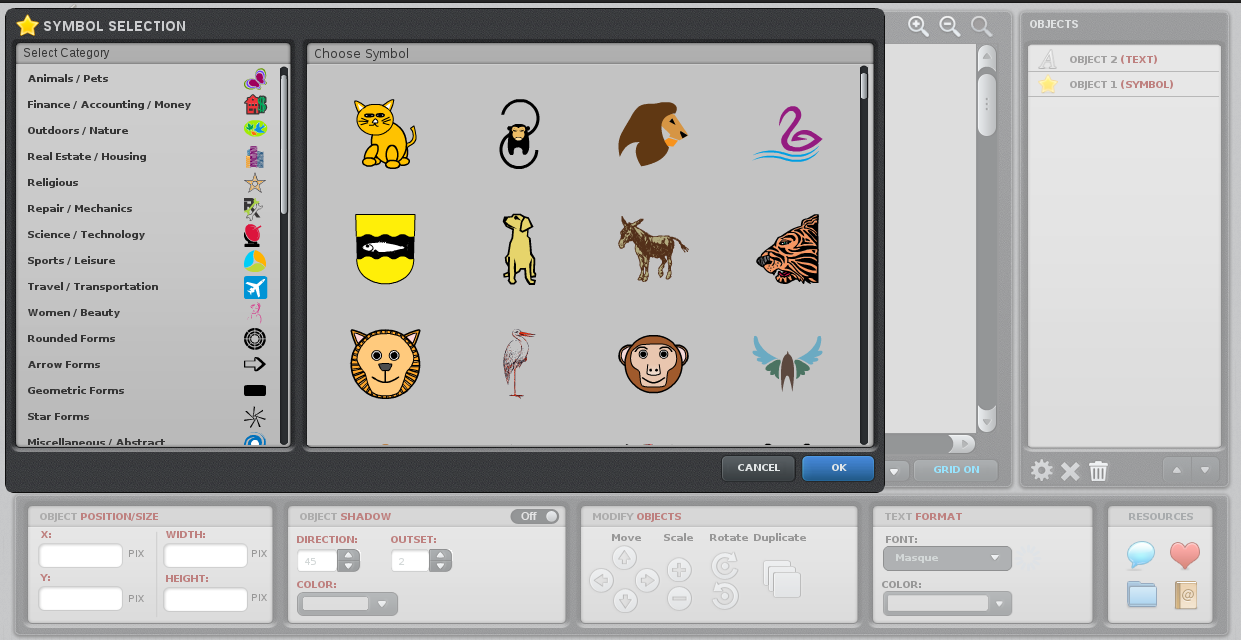
Task: Toggle the GRID ON button
Action: pyautogui.click(x=956, y=469)
